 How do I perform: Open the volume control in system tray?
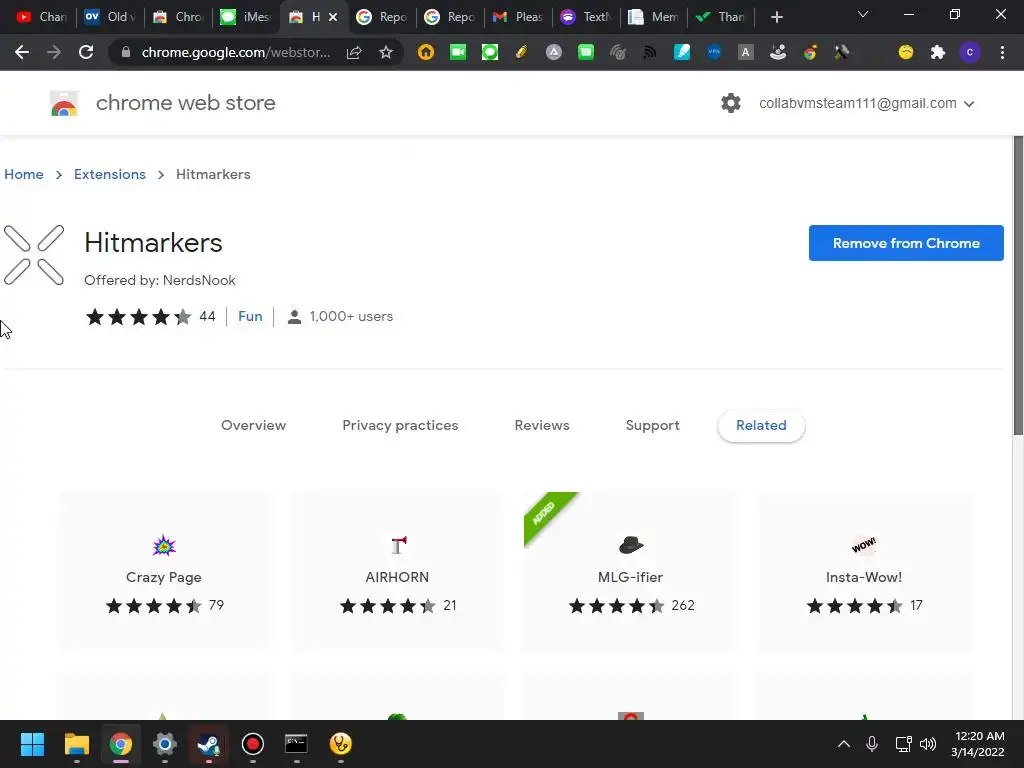click(x=927, y=744)
